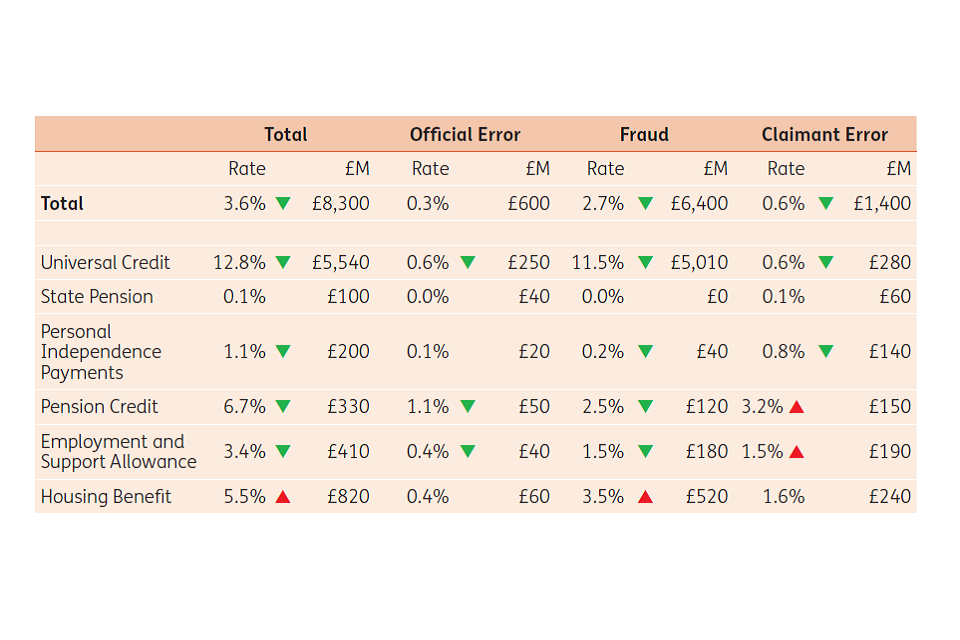The image size is (960, 640).
Task: Click the green arrow next to 0.8% rate
Action: coord(825,351)
